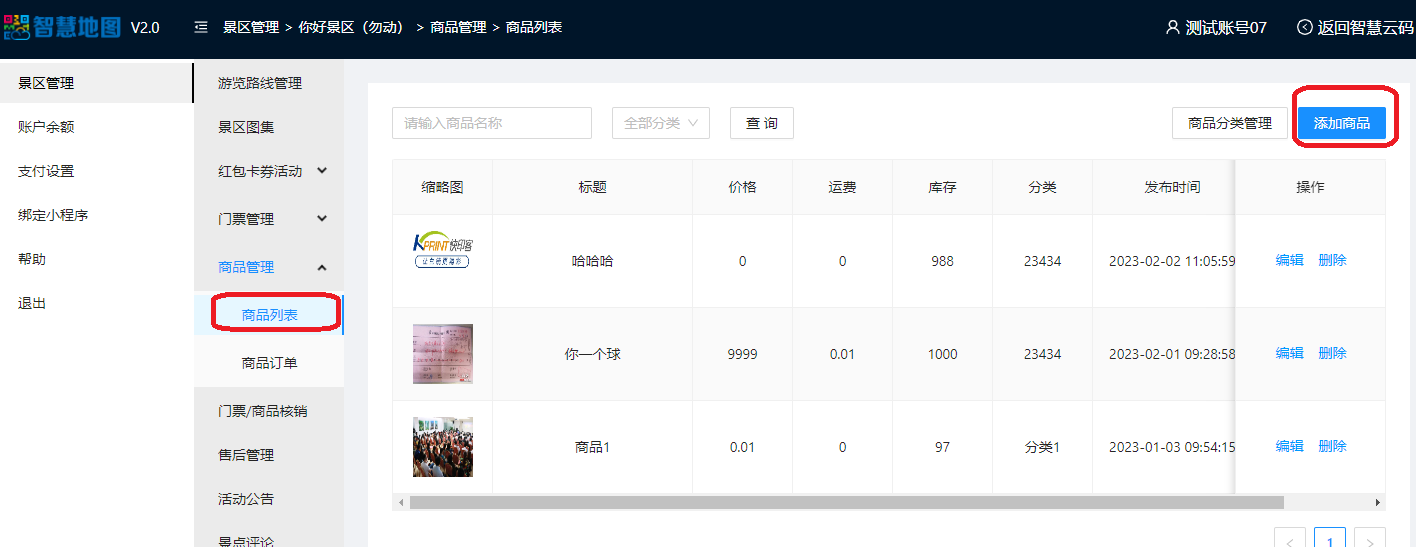
Task: Click the 智慧地图 logo icon
Action: (17, 27)
